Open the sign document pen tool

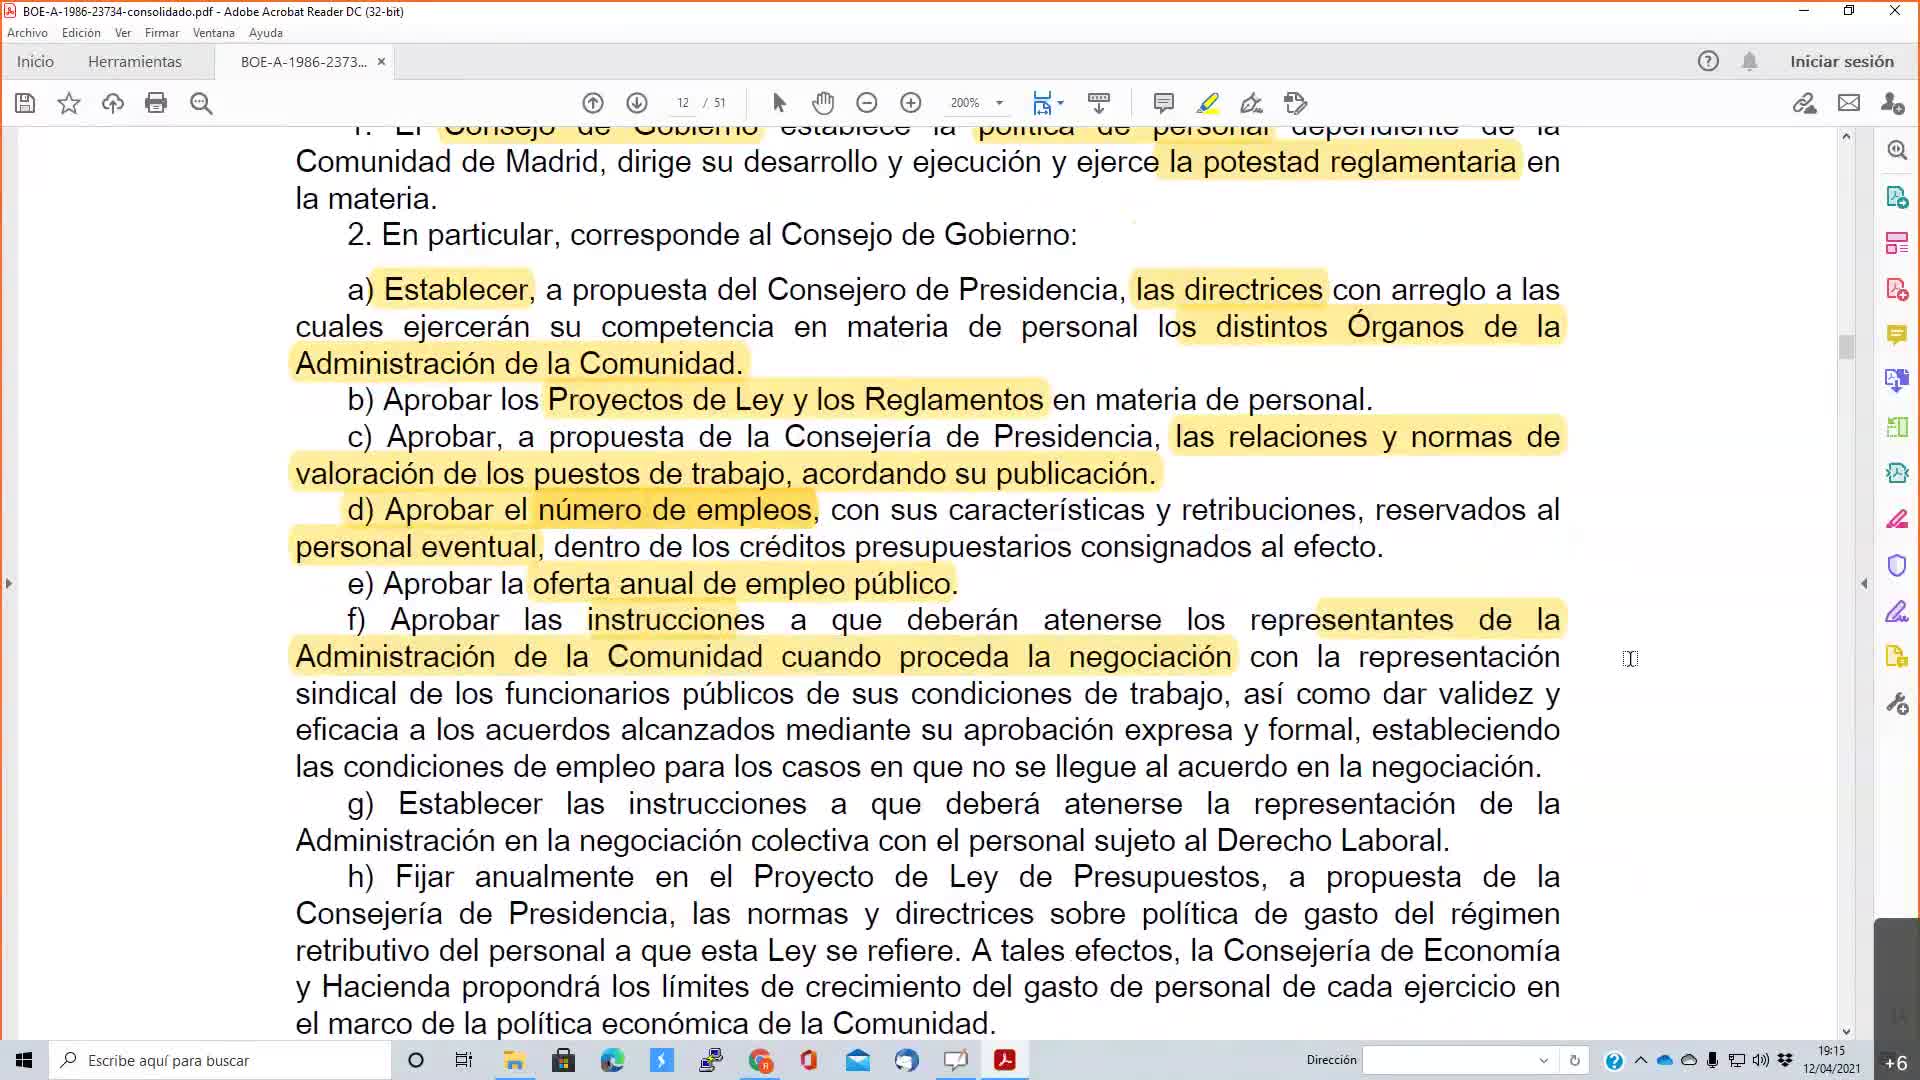tap(1251, 103)
